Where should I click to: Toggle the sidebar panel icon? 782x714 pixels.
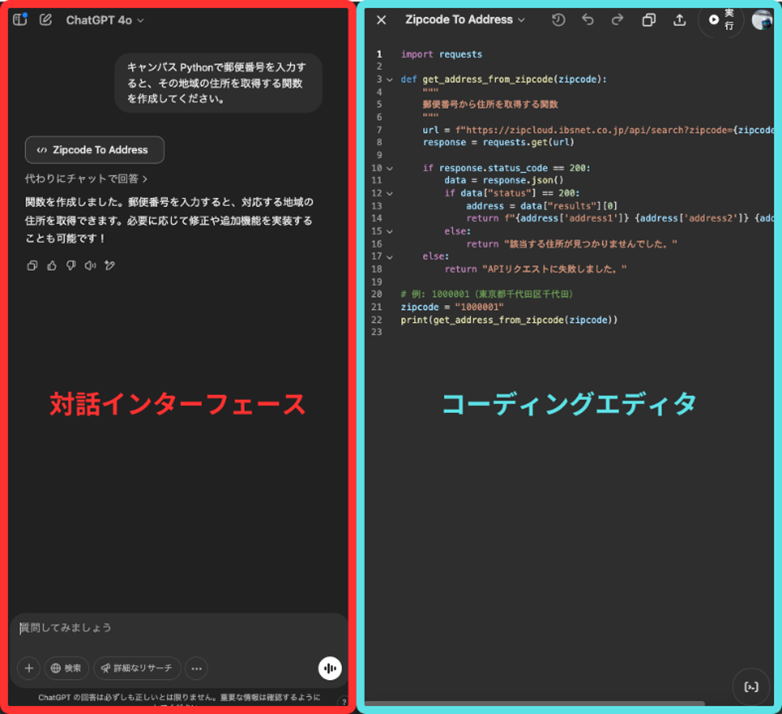20,20
